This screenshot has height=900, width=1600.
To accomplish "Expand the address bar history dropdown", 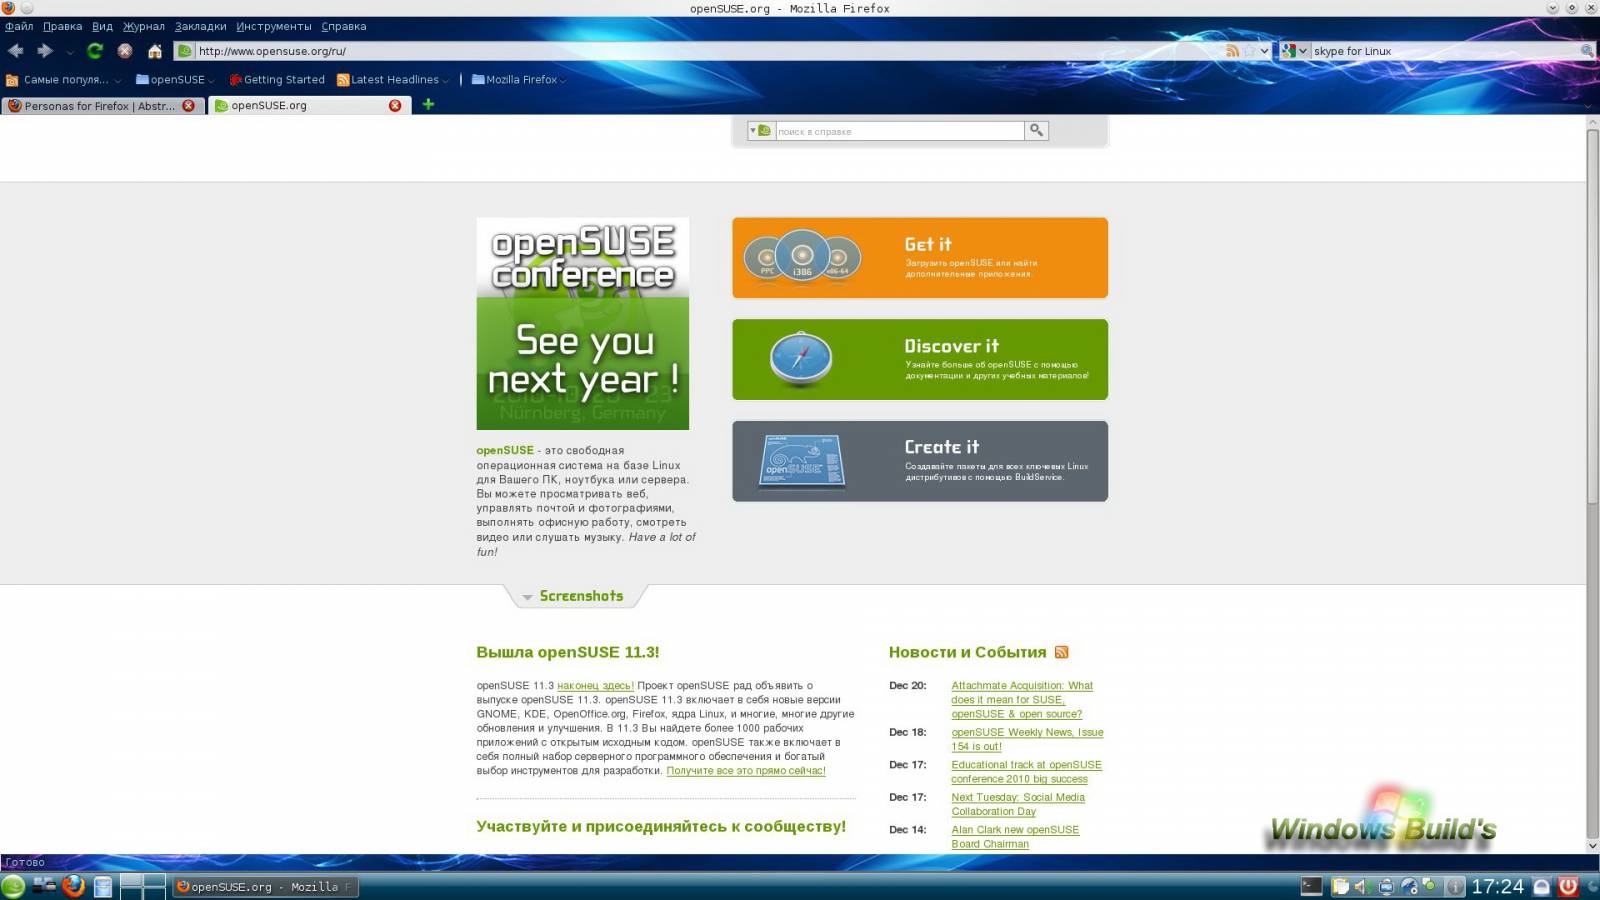I will (1264, 51).
